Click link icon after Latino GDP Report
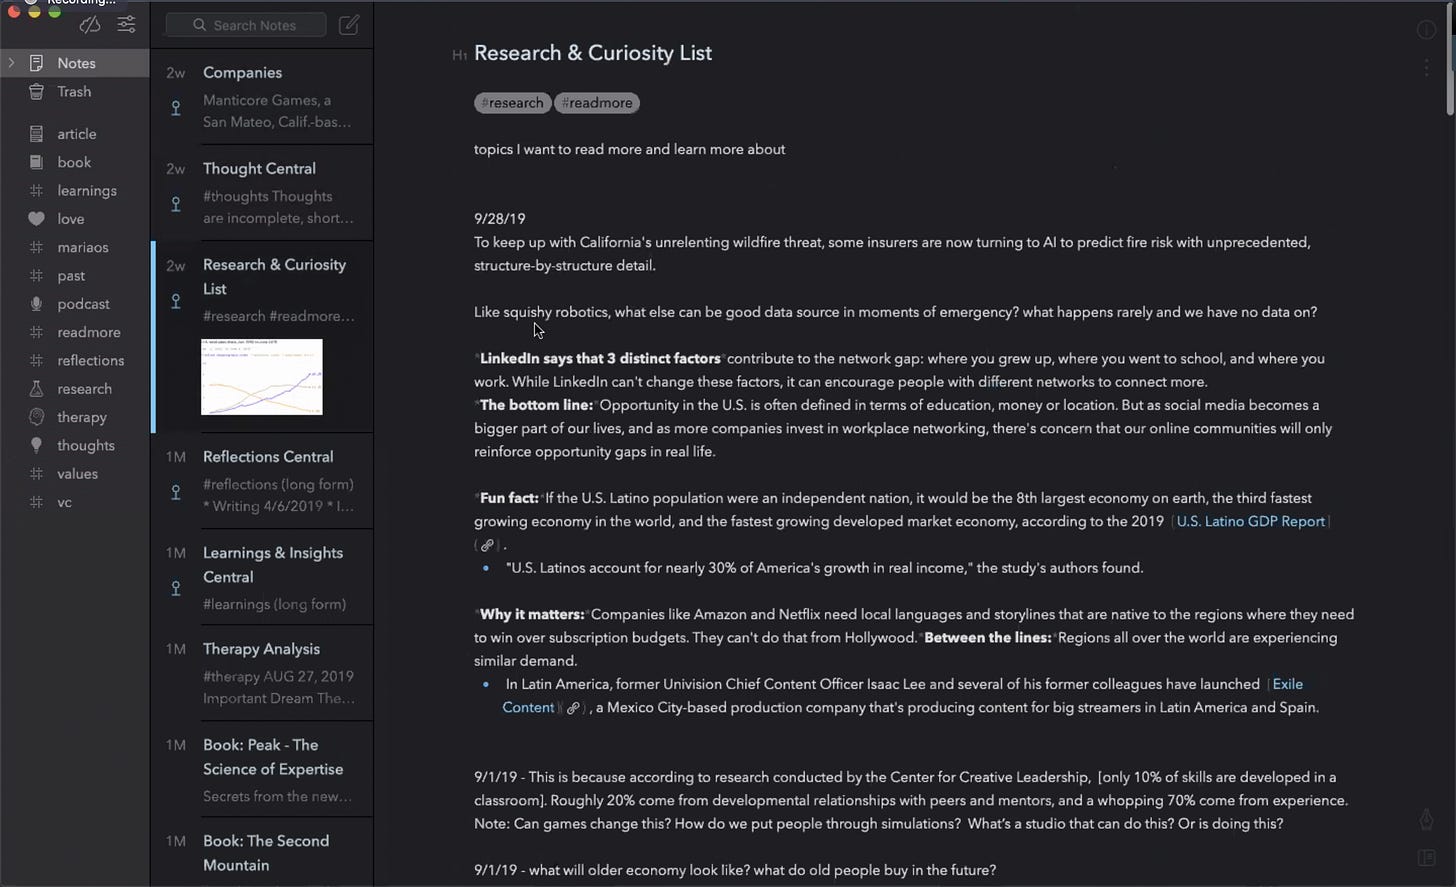This screenshot has height=887, width=1456. [x=487, y=545]
